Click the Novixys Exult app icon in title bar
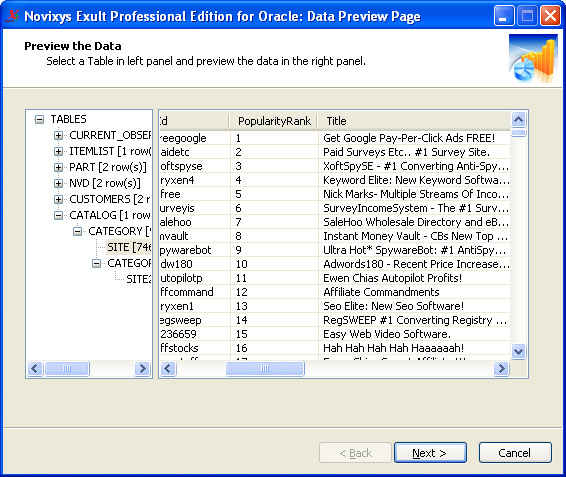This screenshot has height=477, width=566. (x=13, y=16)
